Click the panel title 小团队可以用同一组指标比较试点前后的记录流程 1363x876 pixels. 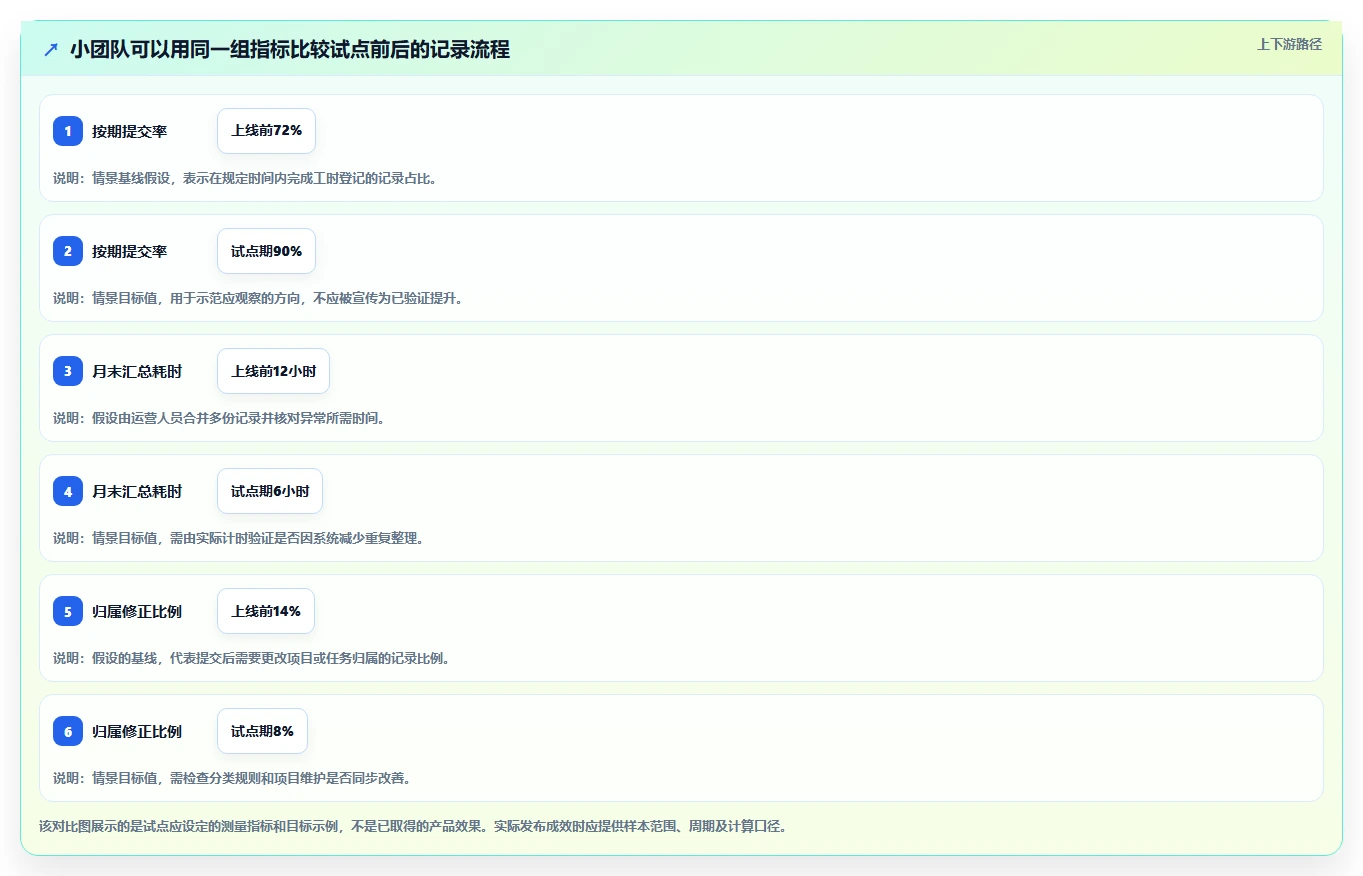tap(290, 49)
